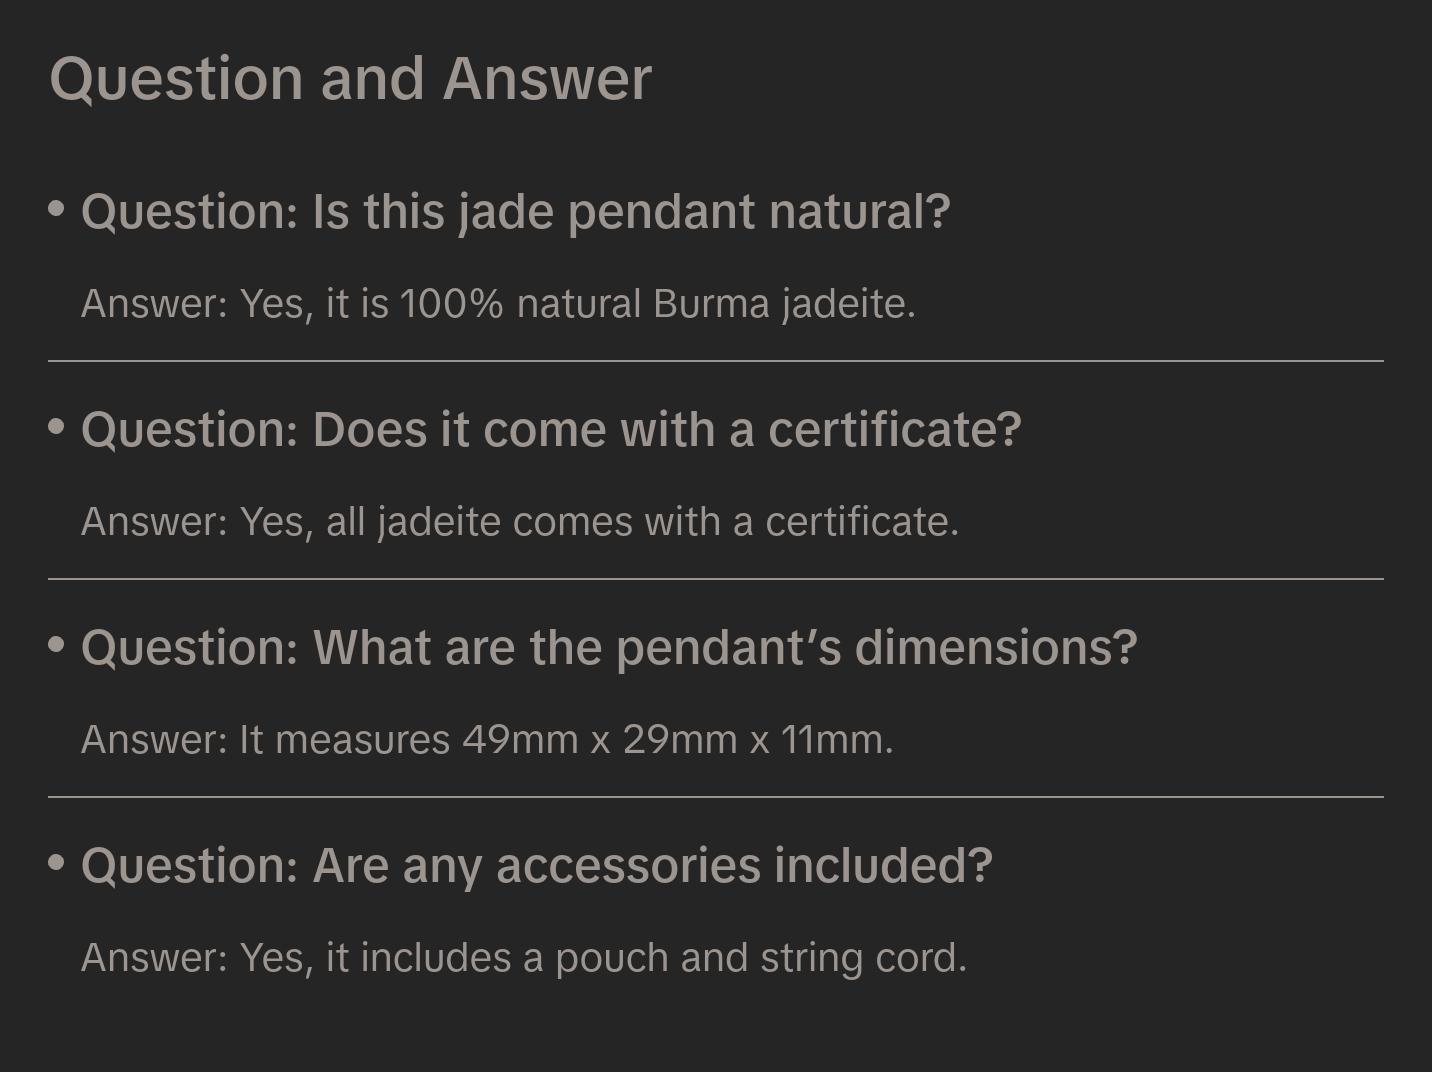Click the divider line below the certificate answer

[716, 579]
